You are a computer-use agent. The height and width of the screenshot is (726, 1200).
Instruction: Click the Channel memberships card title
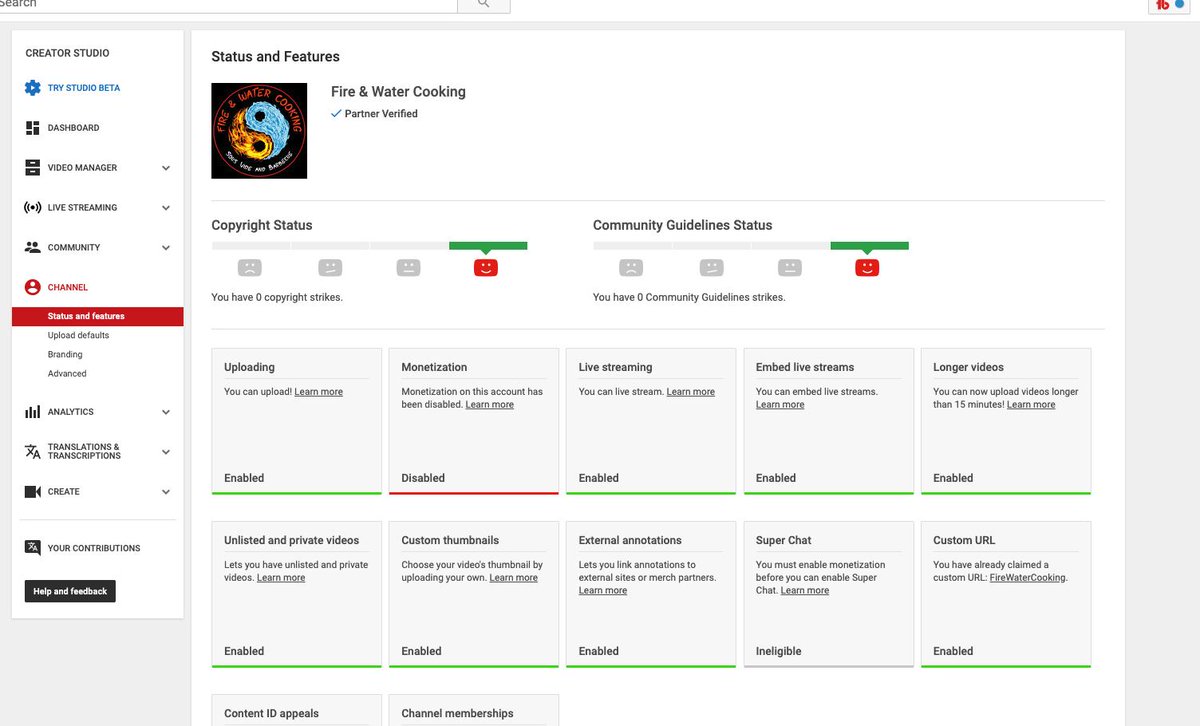[457, 713]
